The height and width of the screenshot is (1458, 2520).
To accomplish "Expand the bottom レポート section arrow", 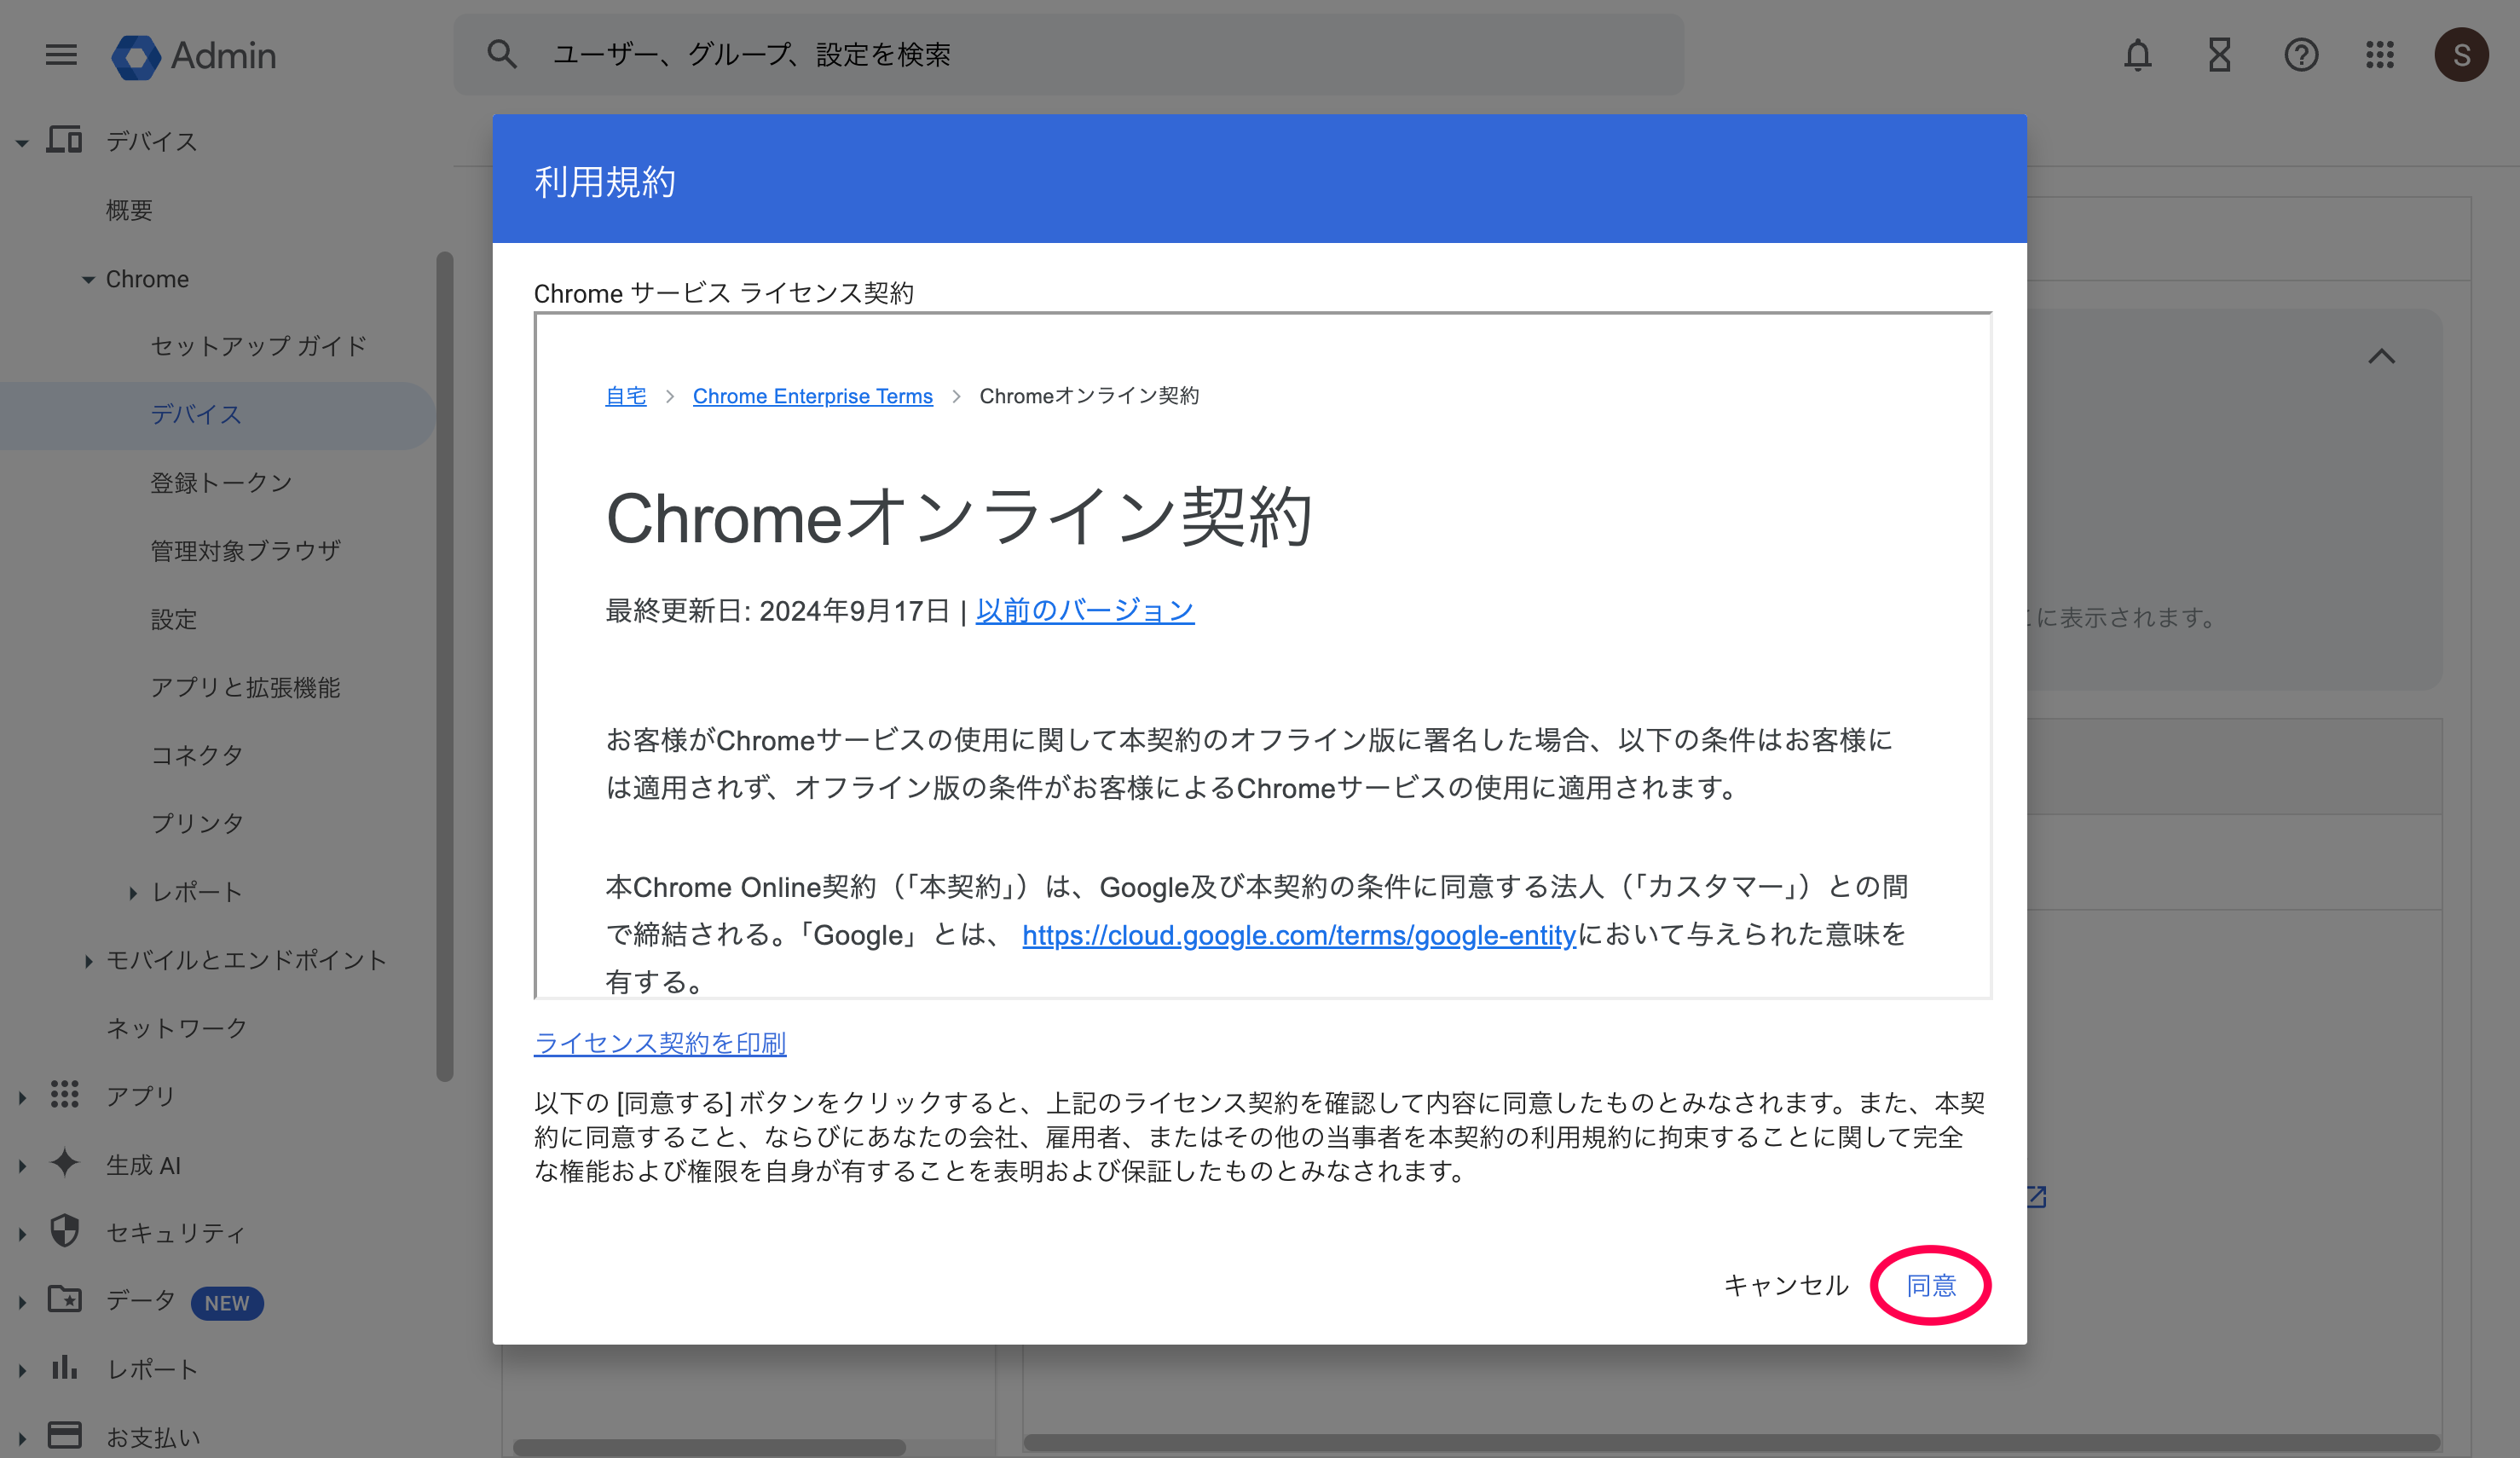I will 22,1370.
